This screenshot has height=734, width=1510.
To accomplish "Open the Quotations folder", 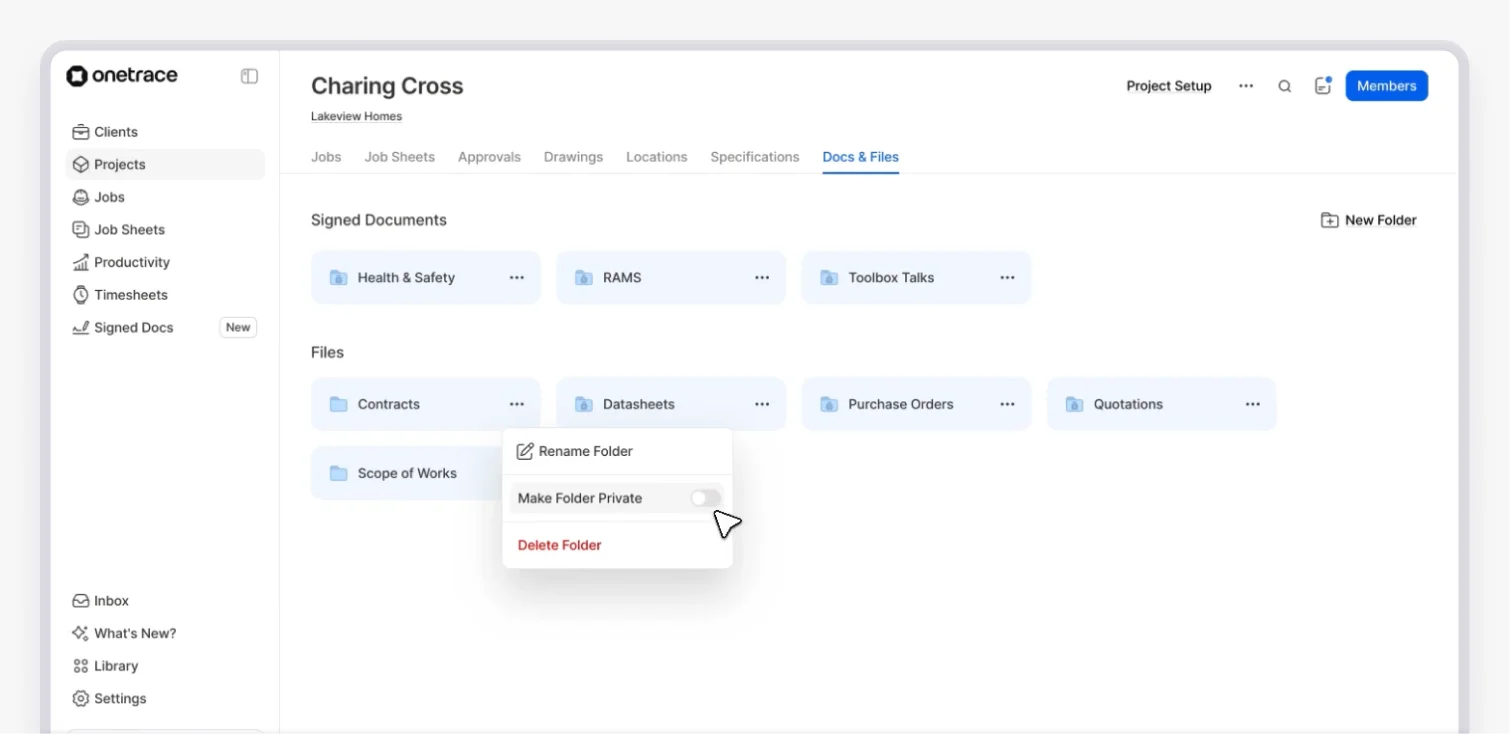I will (x=1161, y=404).
